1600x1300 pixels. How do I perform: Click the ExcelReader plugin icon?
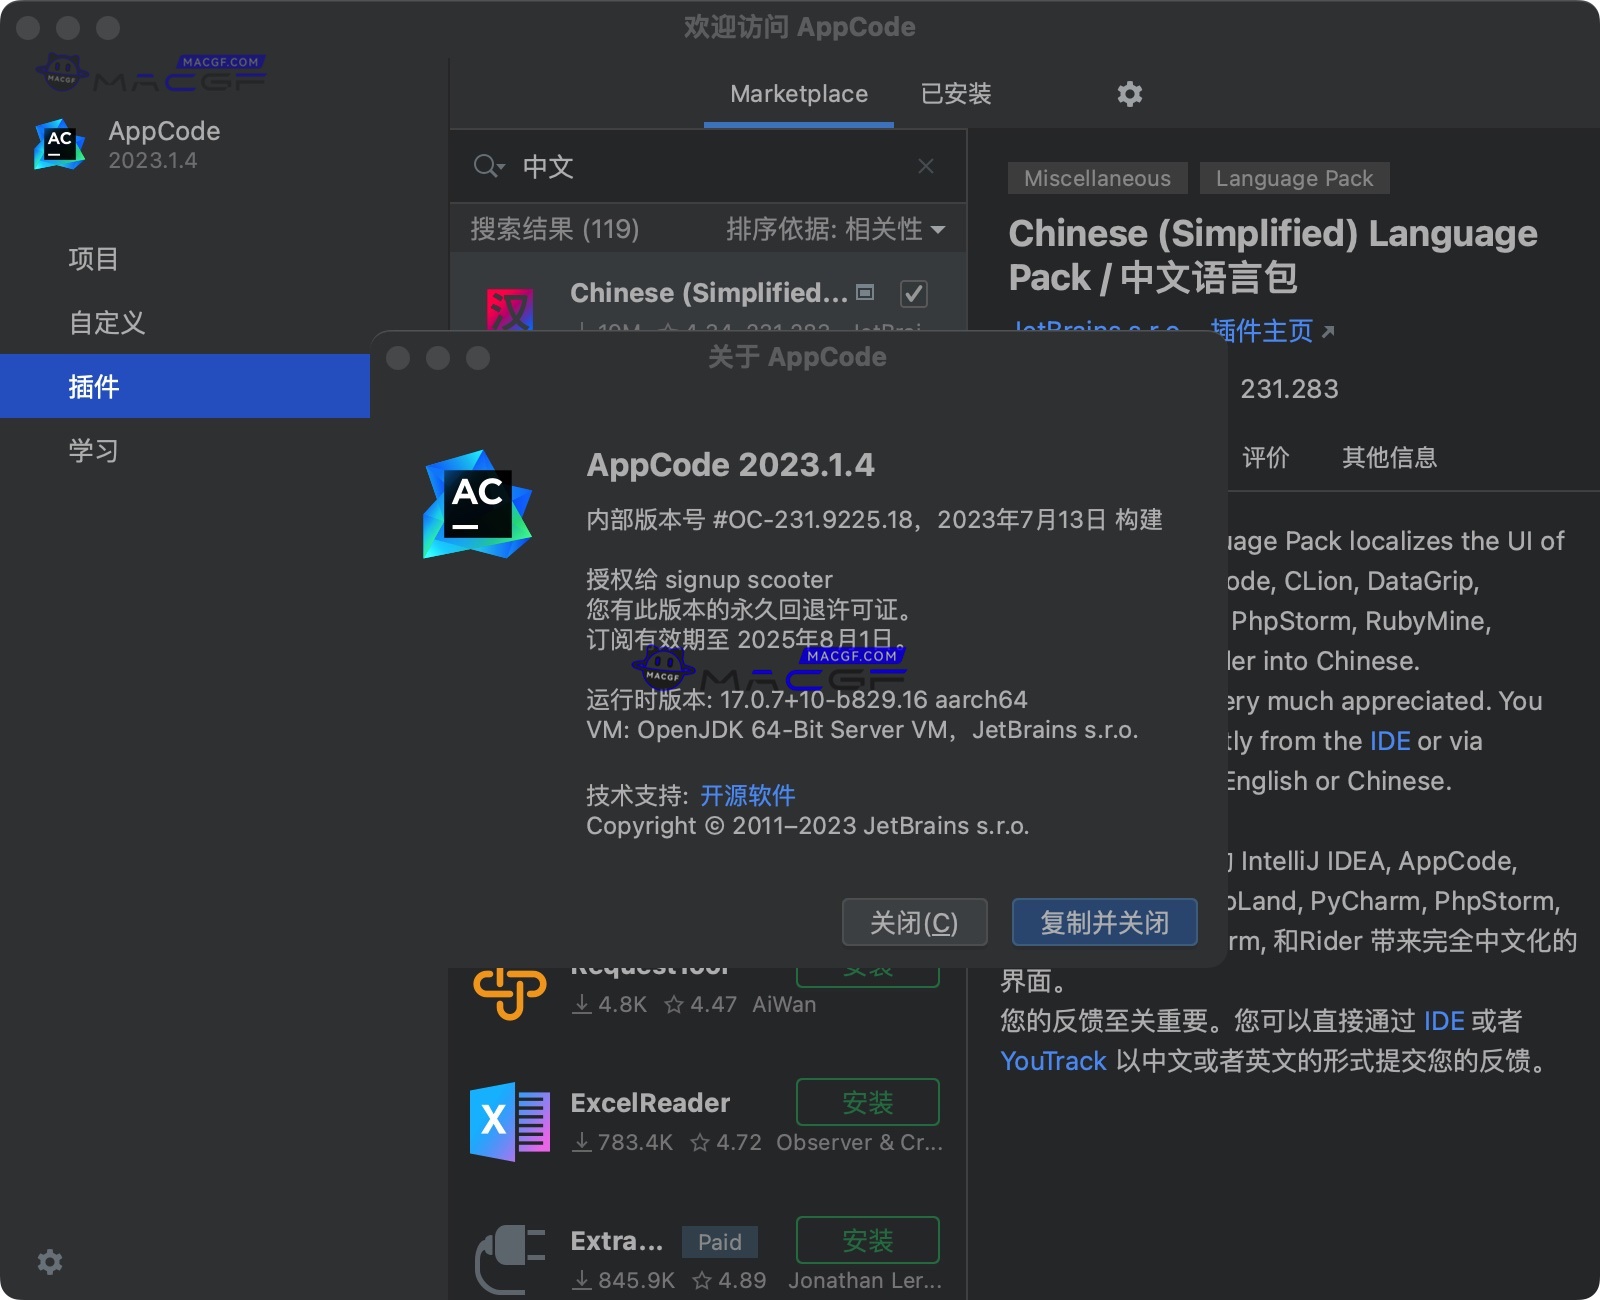tap(510, 1120)
